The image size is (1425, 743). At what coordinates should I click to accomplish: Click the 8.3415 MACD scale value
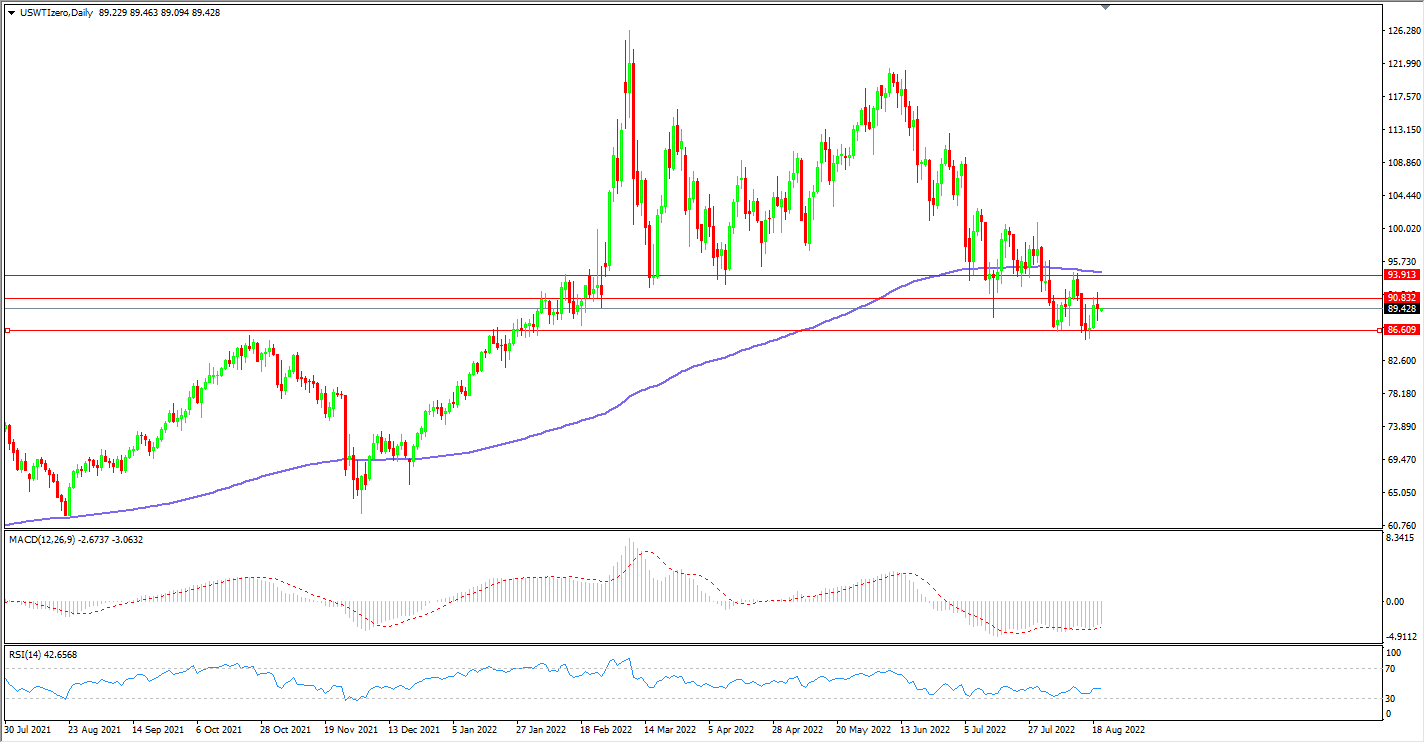pyautogui.click(x=1401, y=539)
